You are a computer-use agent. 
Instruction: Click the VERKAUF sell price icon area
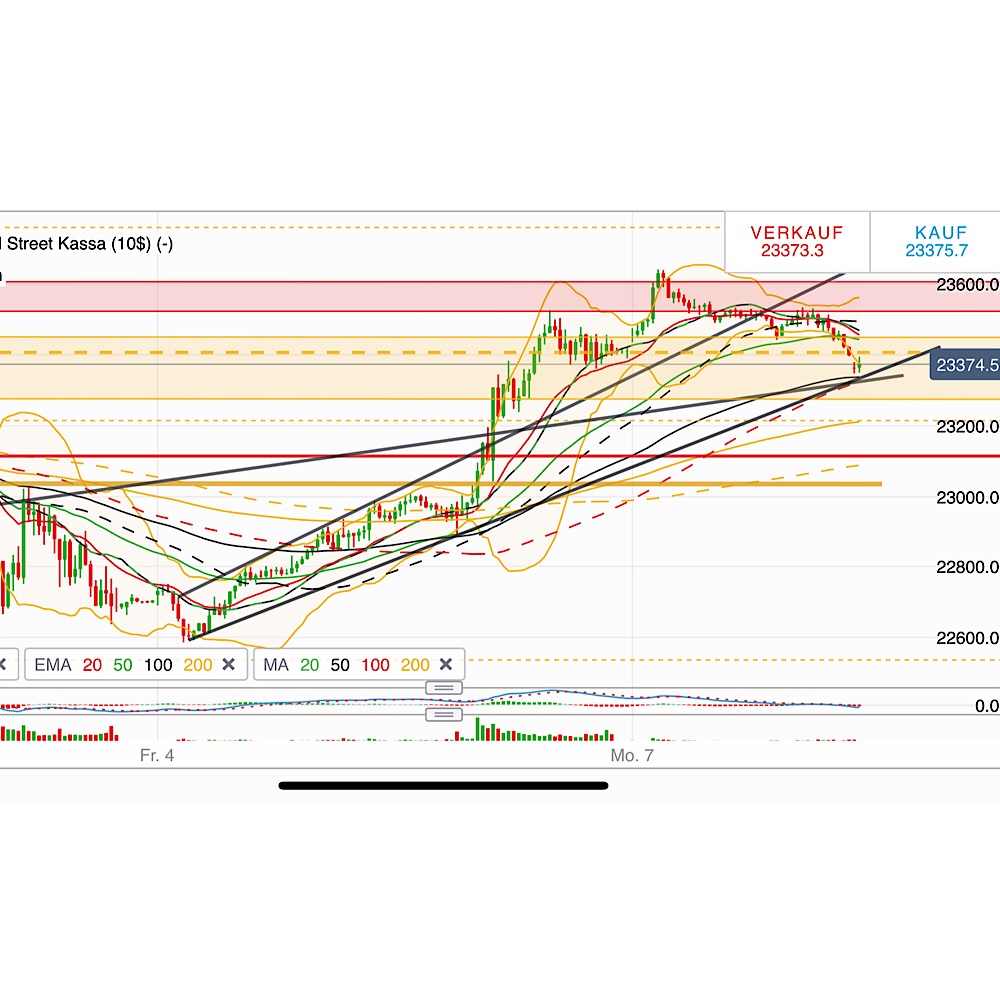click(x=797, y=241)
